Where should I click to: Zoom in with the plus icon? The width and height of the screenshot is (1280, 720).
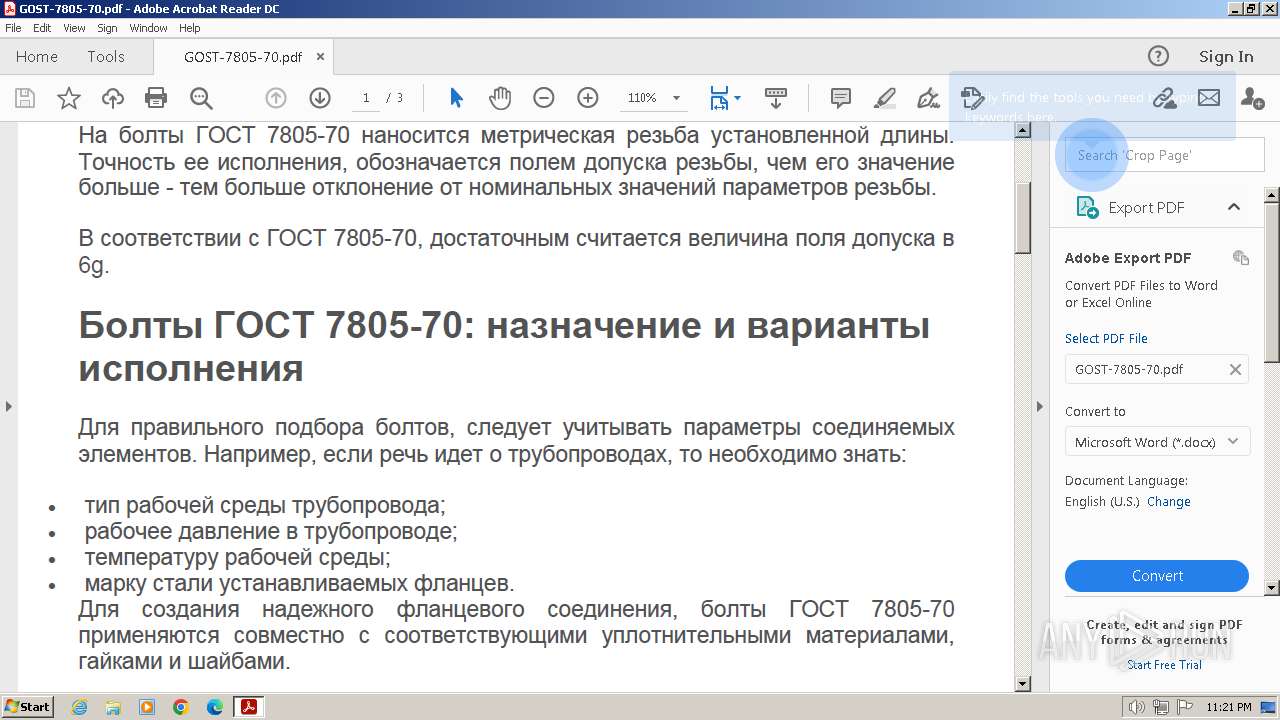point(588,98)
